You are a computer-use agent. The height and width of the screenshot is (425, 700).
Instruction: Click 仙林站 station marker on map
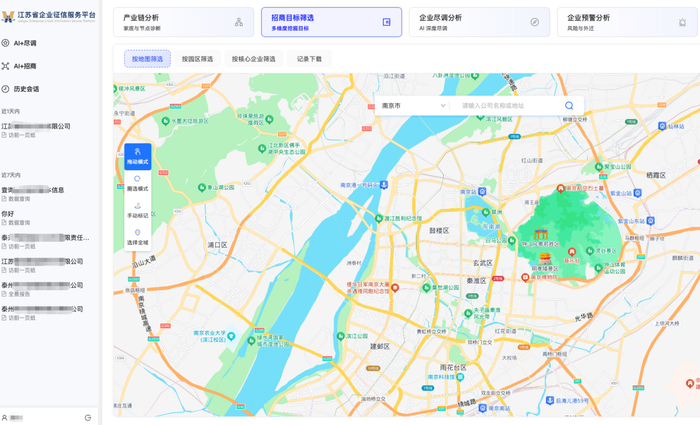[x=662, y=126]
